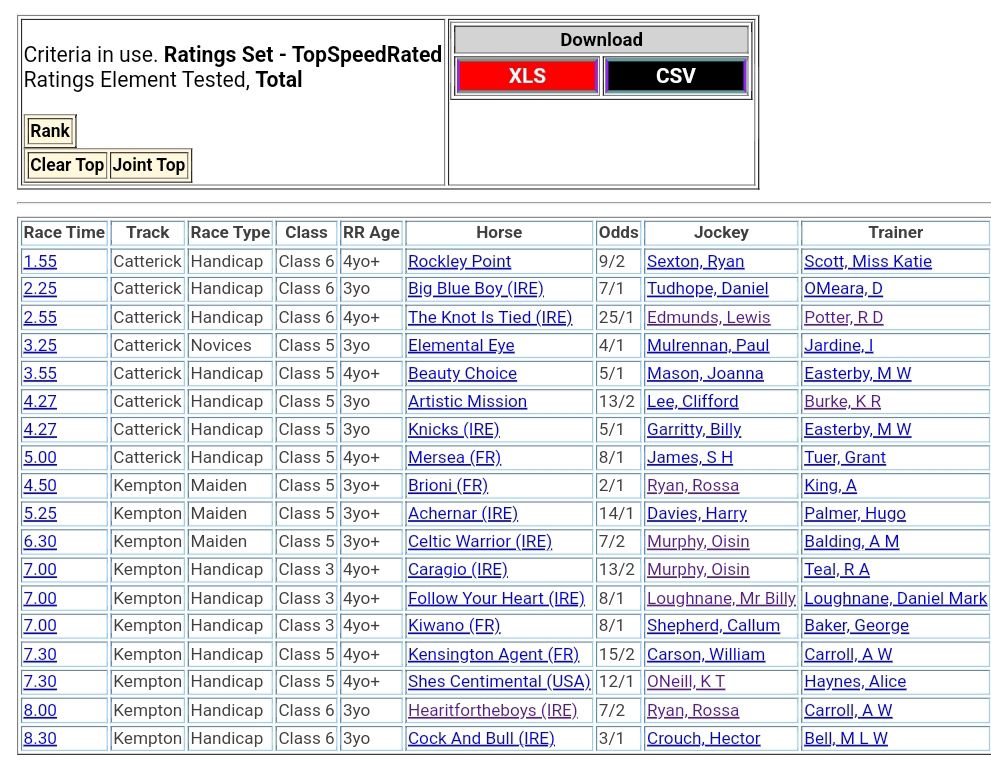
Task: View trainer Bell, M L W
Action: pos(846,738)
